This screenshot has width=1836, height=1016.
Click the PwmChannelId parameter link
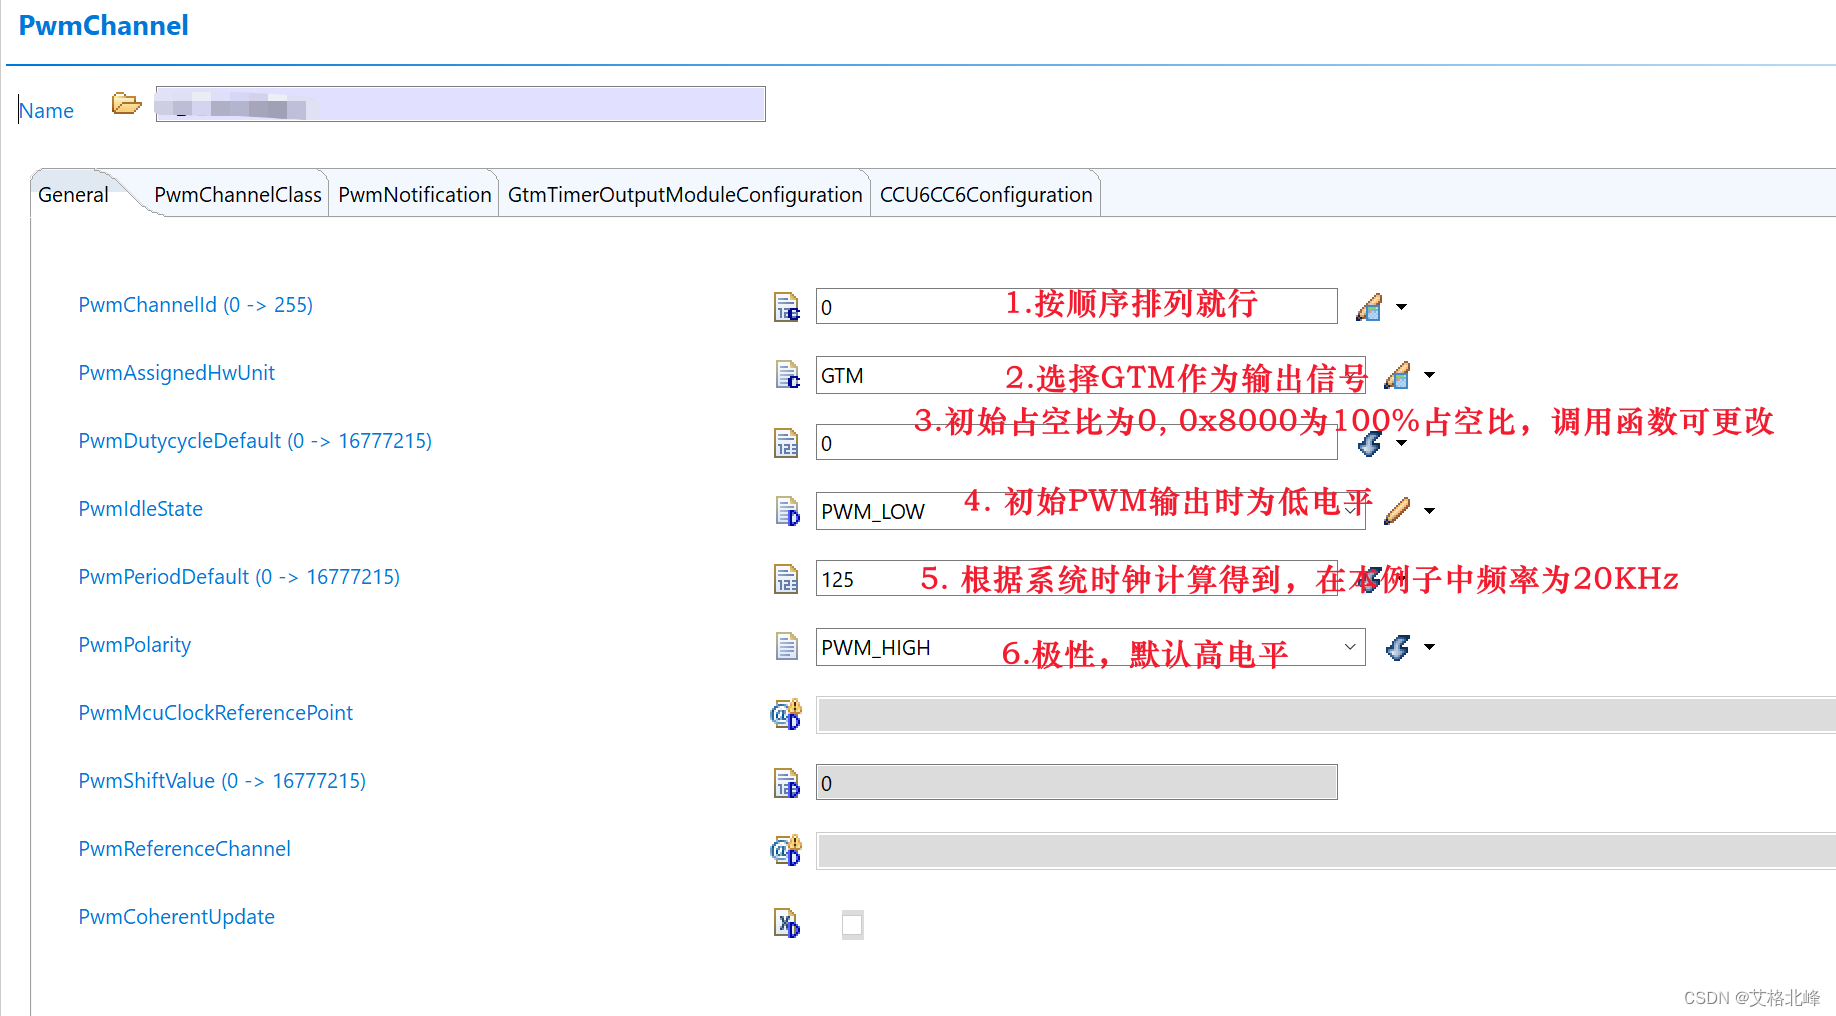tap(195, 305)
